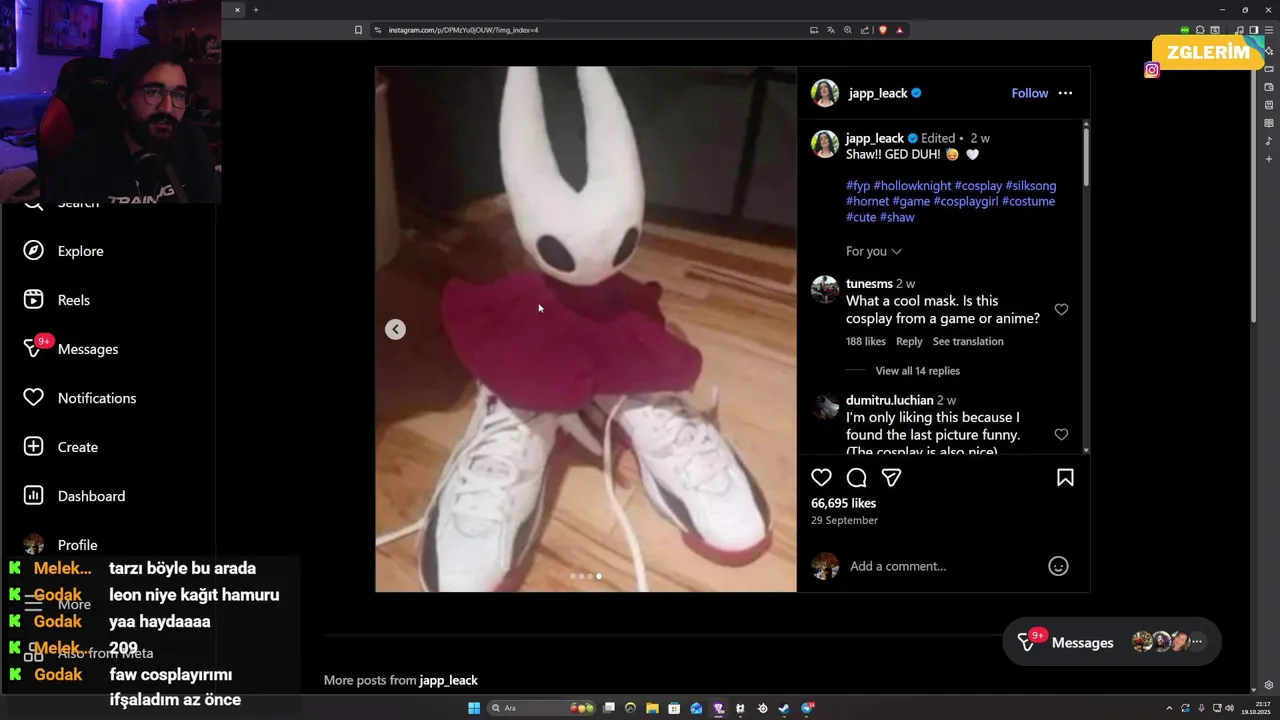1280x720 pixels.
Task: Click the #silksong hashtag
Action: tap(1030, 186)
